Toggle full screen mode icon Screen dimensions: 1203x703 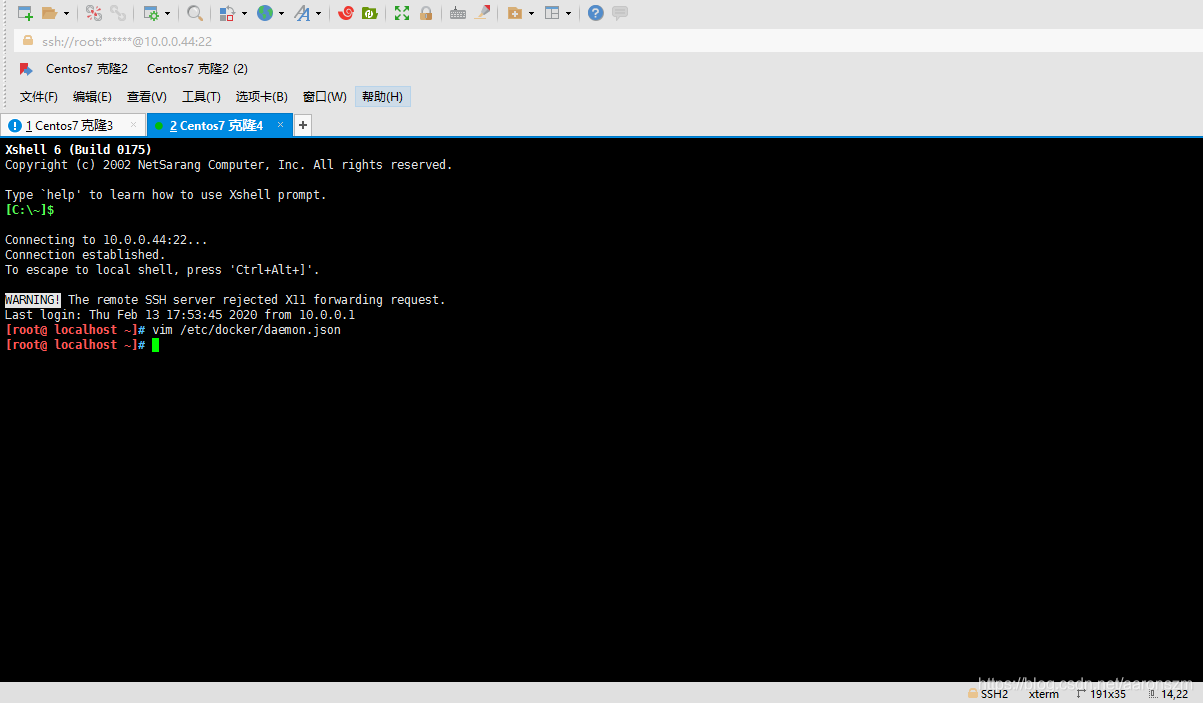tap(402, 13)
